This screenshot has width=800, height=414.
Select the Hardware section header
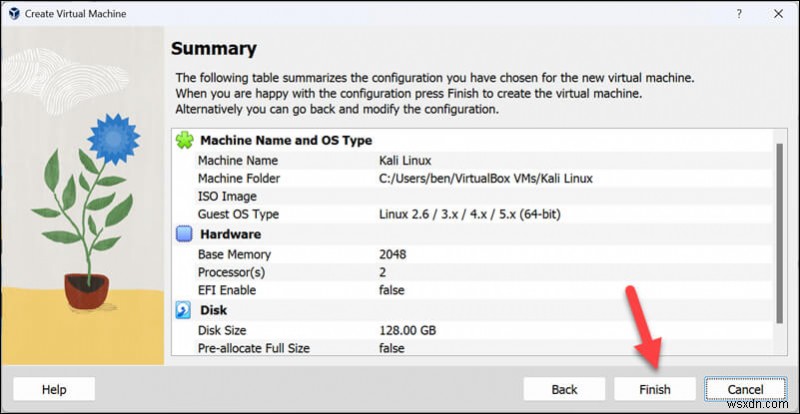(x=231, y=234)
